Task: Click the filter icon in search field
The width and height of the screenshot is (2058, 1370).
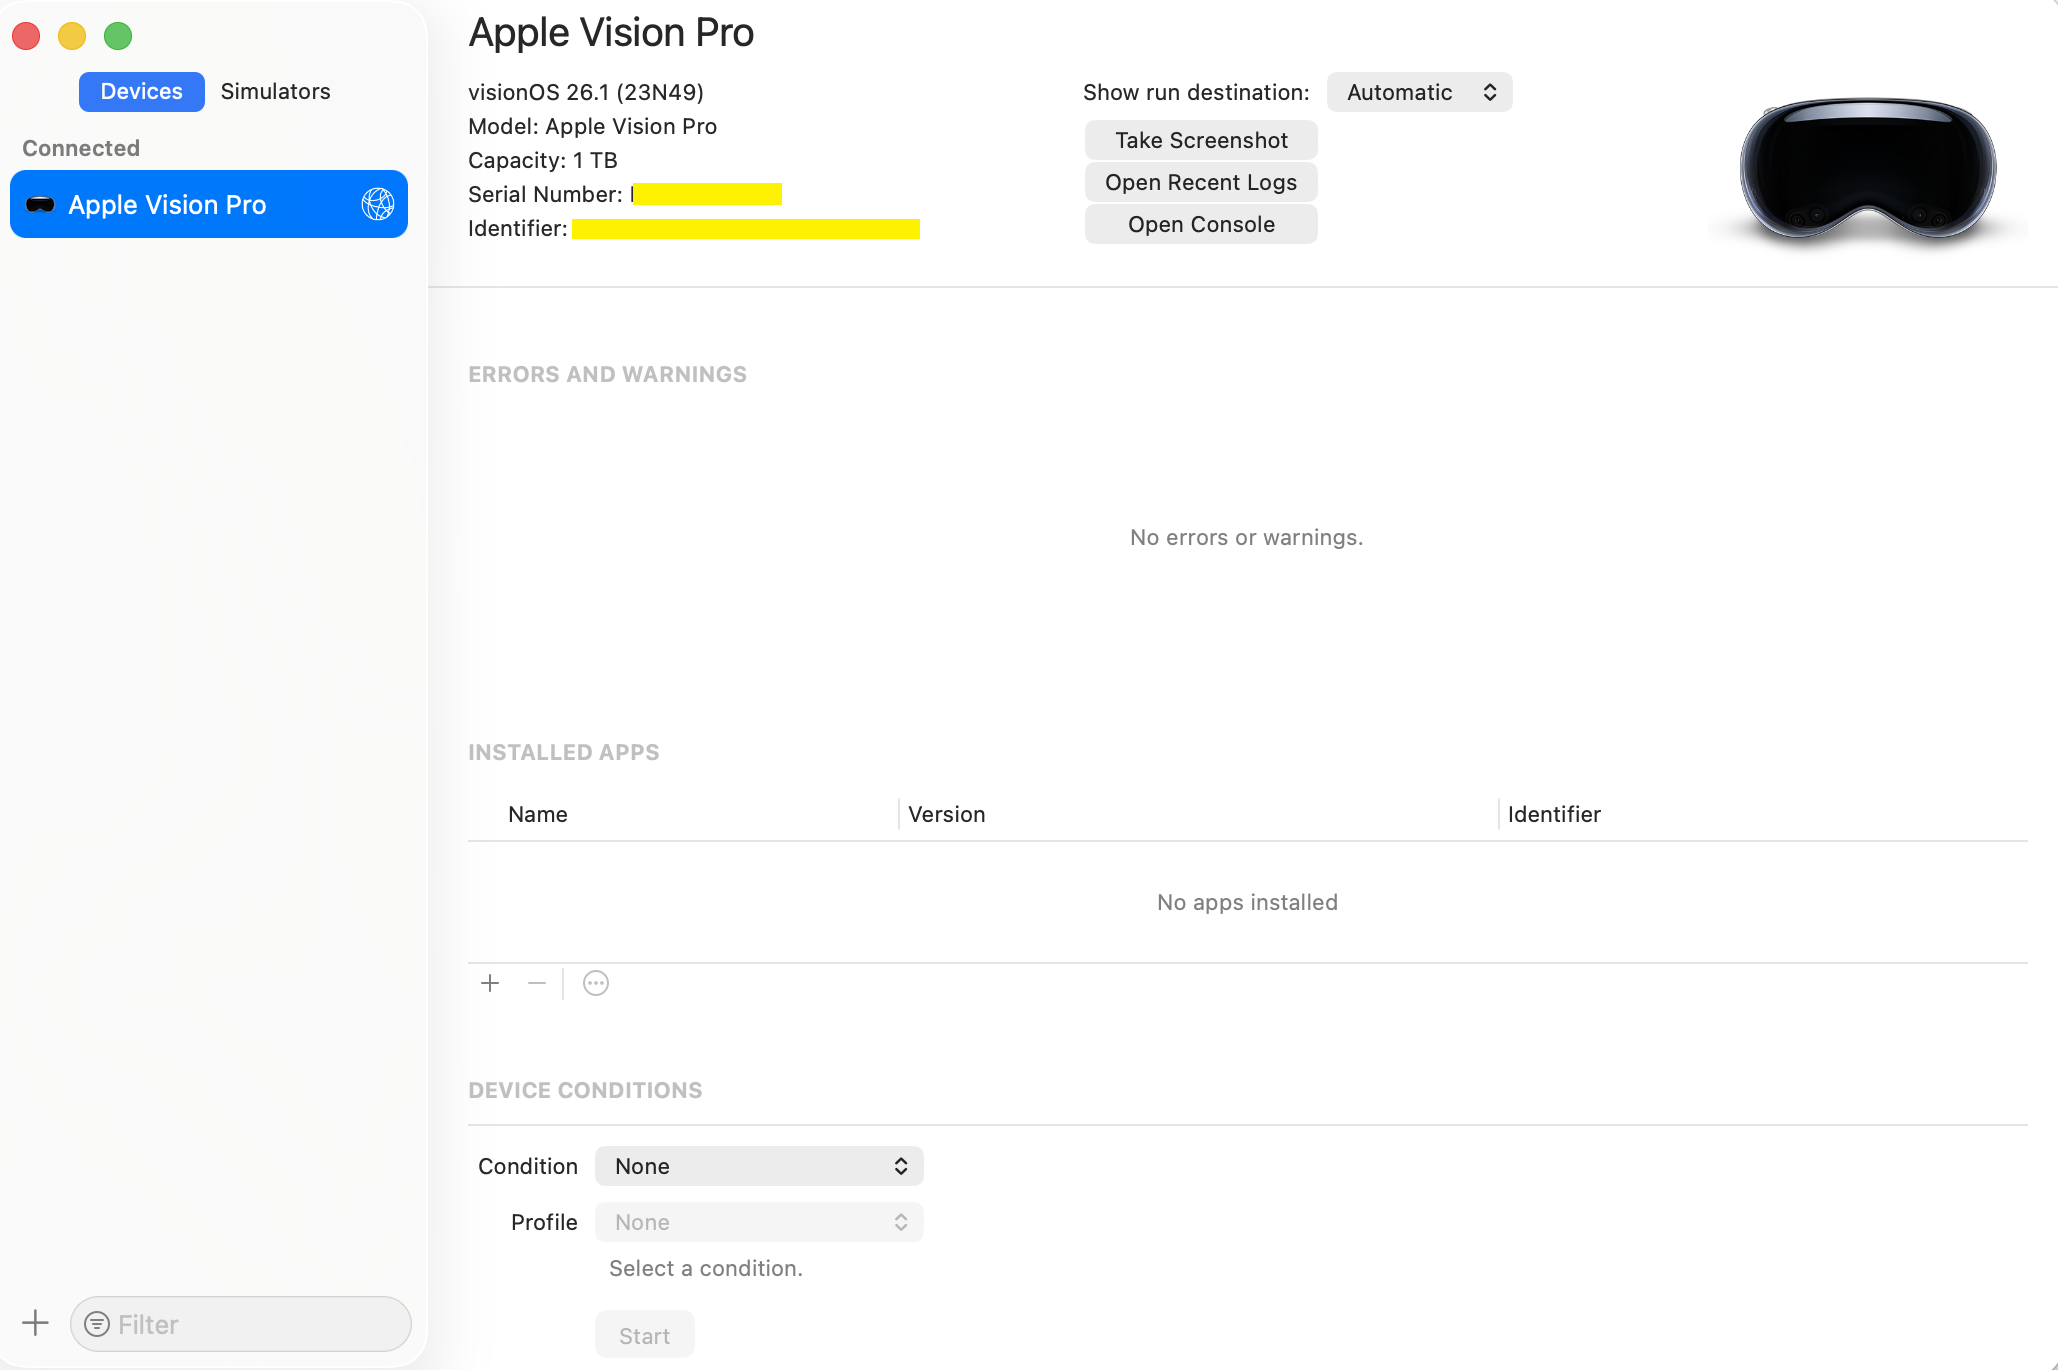Action: 97,1324
